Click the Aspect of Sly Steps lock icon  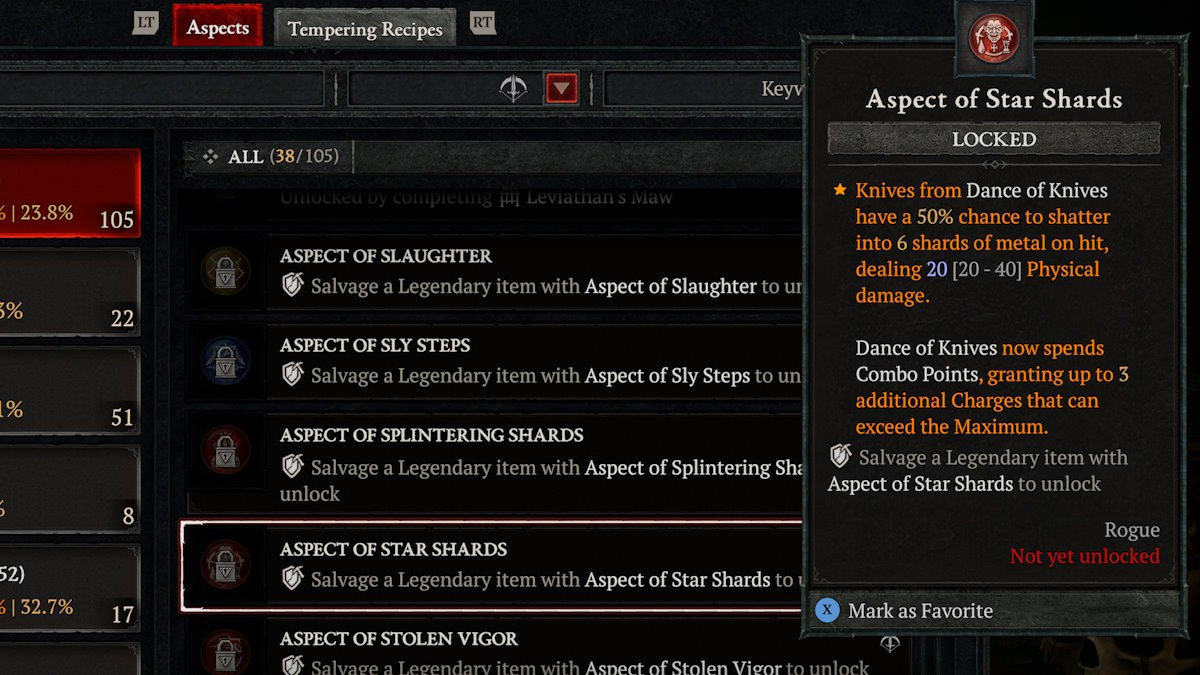click(225, 361)
